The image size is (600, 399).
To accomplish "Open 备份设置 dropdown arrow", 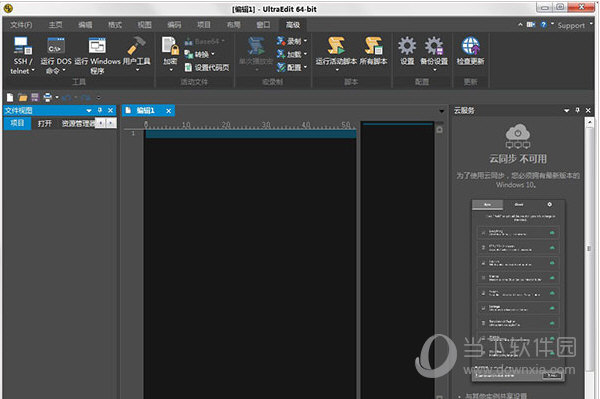I will tap(434, 70).
